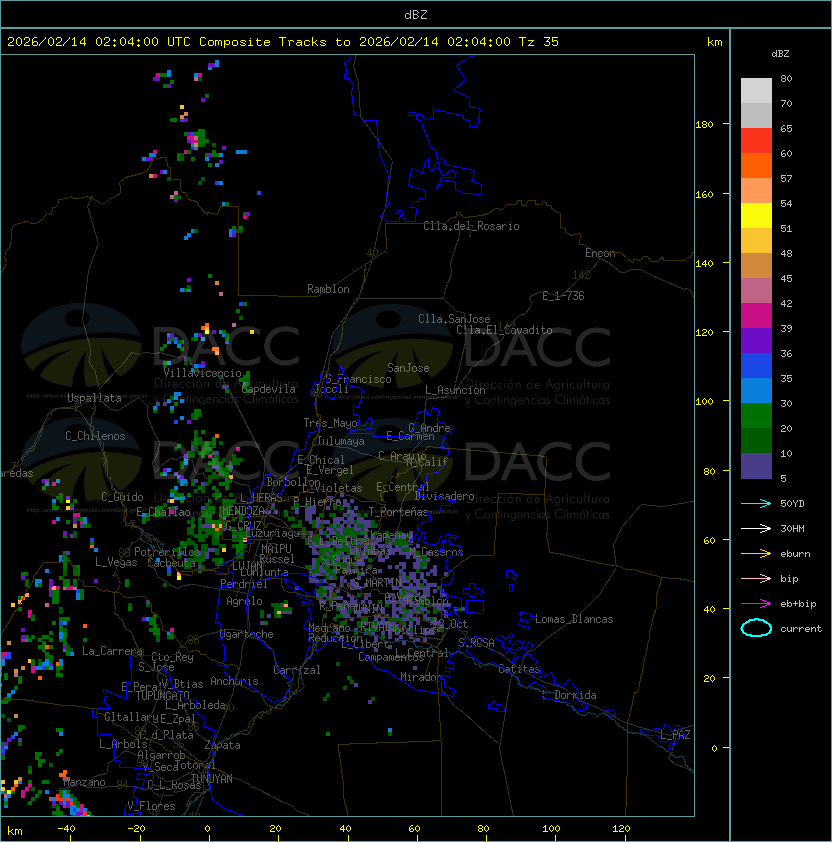Click the L_PAZ label on map
This screenshot has width=832, height=842.
[675, 735]
